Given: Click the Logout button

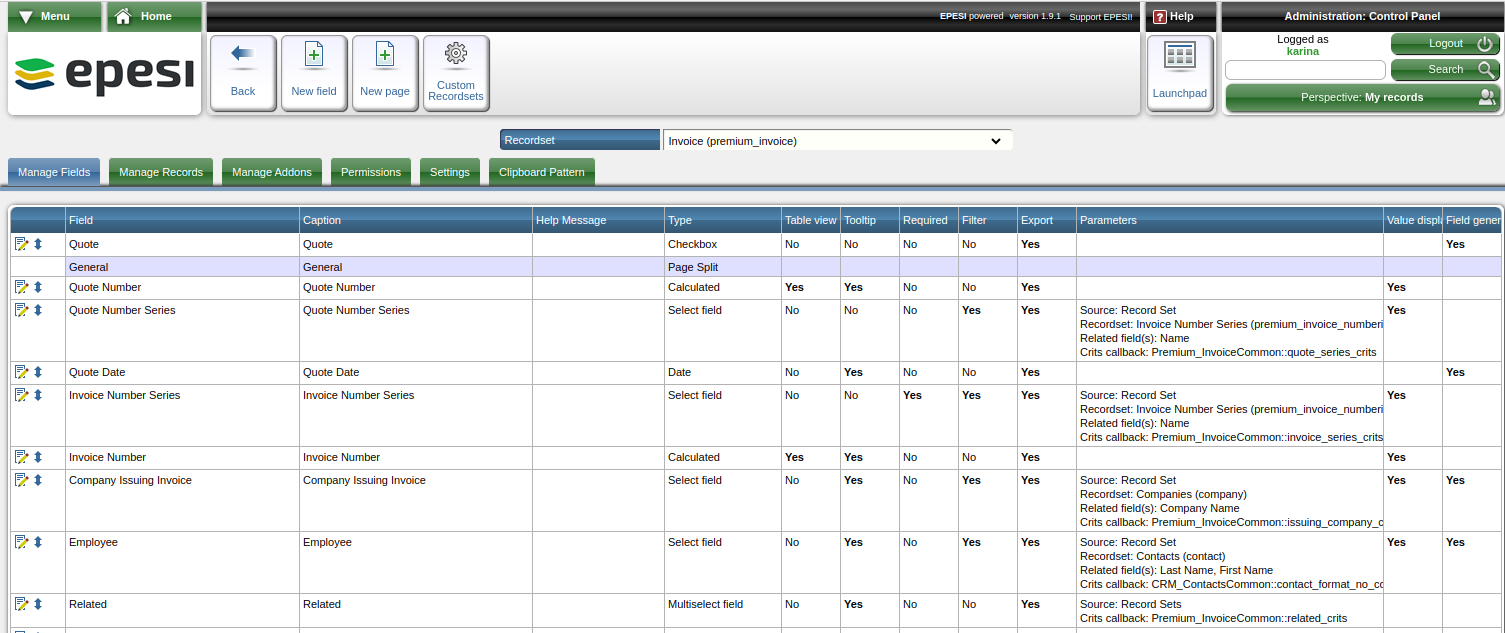Looking at the screenshot, I should click(1445, 44).
